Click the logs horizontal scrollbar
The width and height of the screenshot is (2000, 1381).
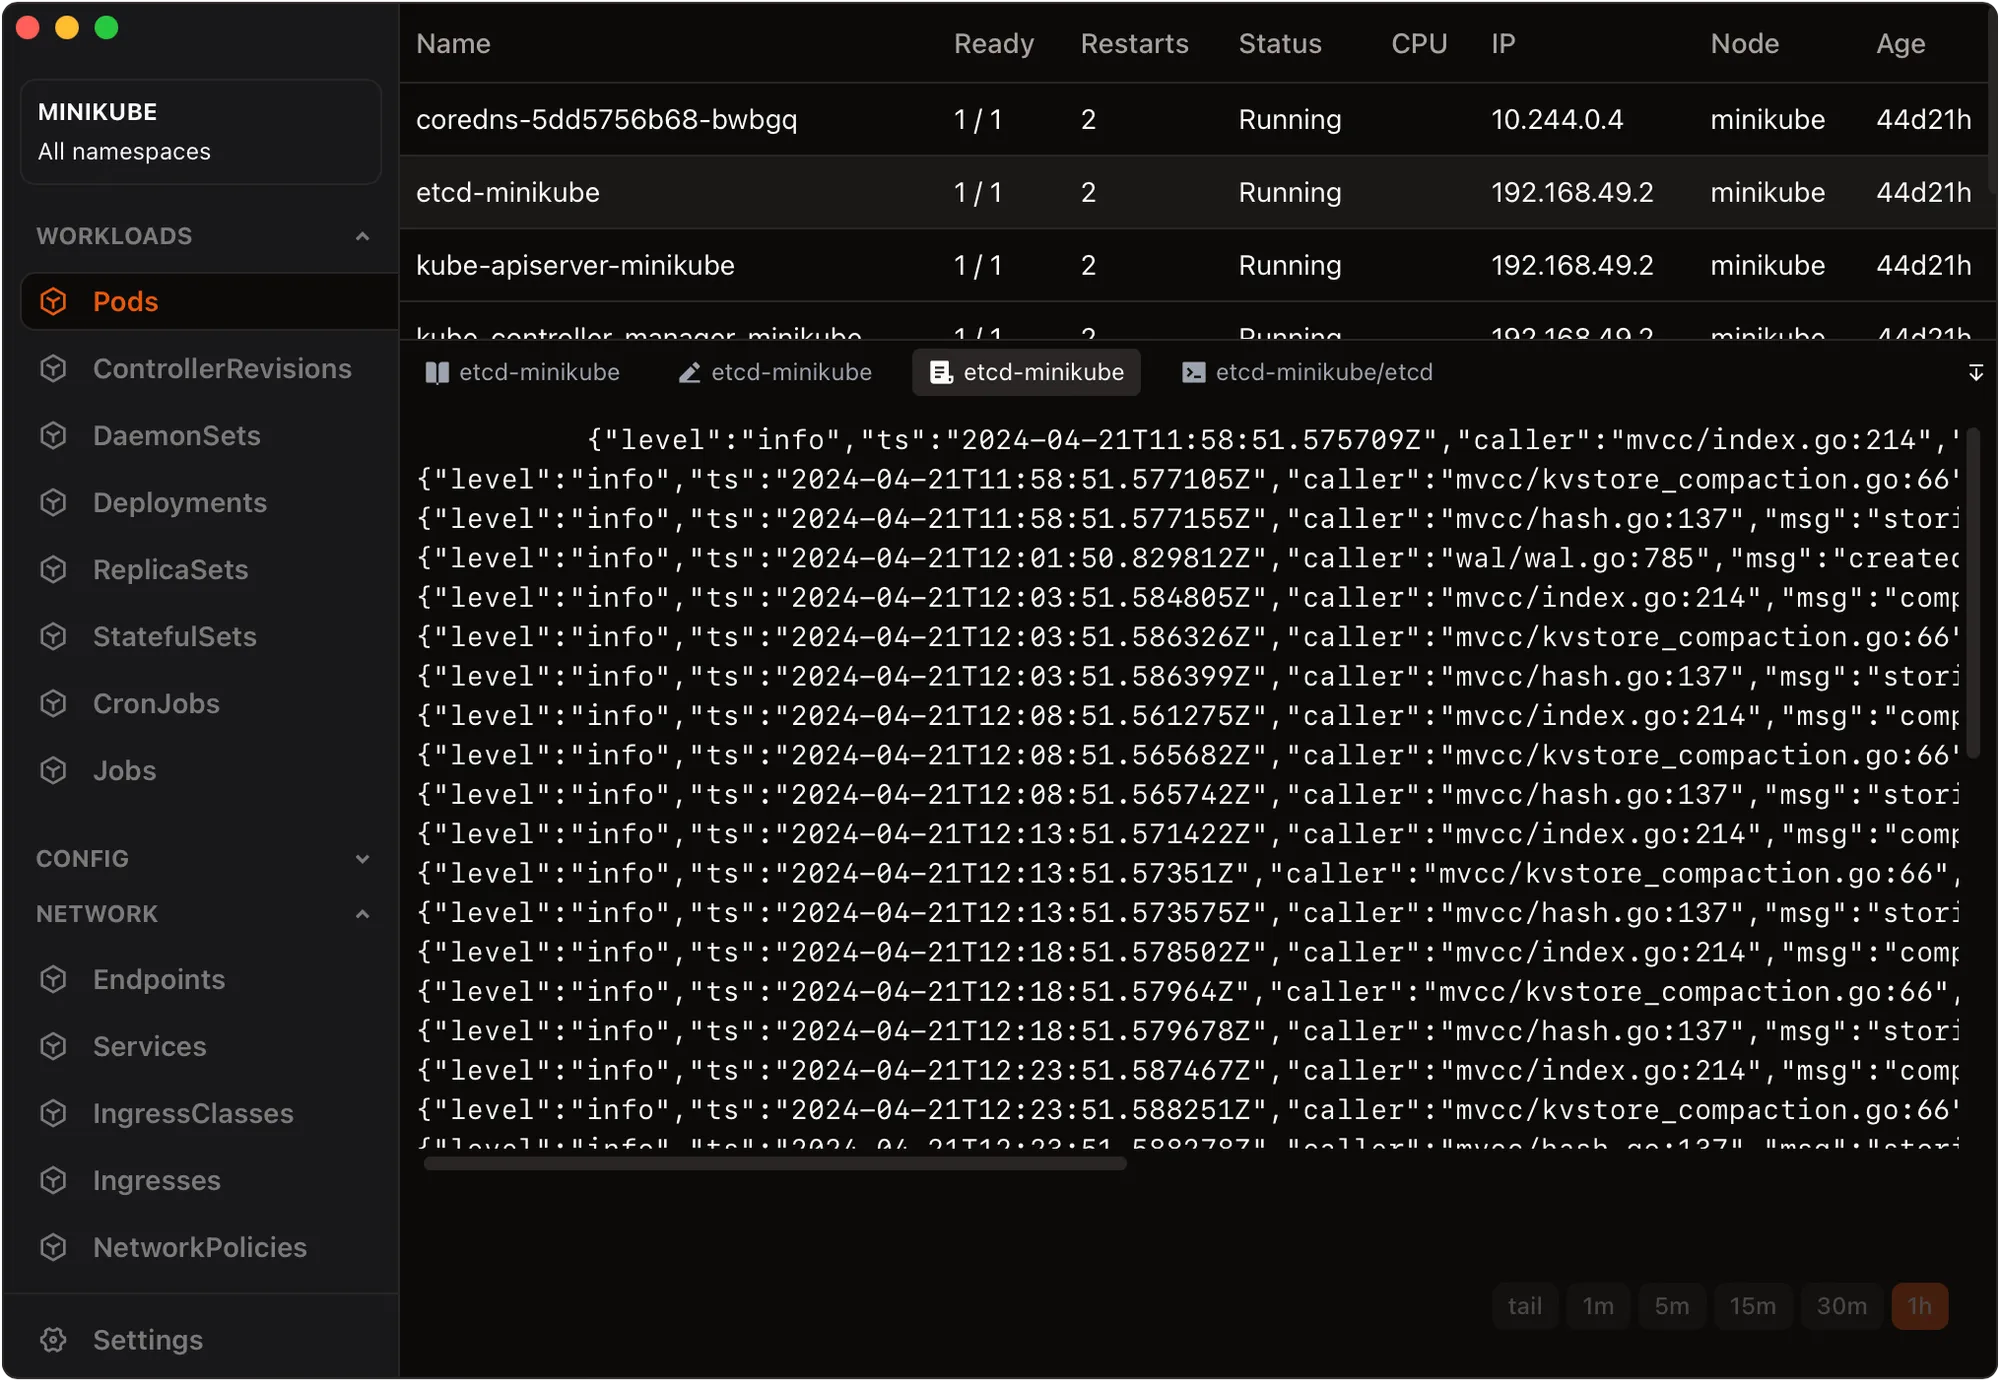[775, 1163]
